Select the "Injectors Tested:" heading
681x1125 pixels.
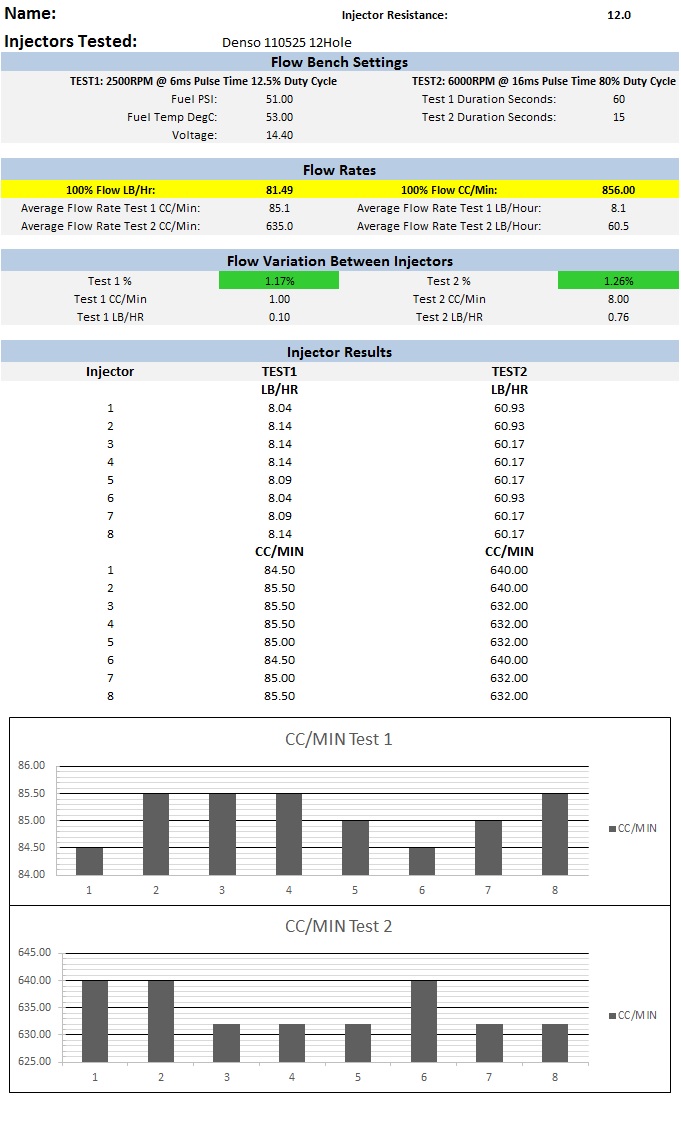pos(70,41)
